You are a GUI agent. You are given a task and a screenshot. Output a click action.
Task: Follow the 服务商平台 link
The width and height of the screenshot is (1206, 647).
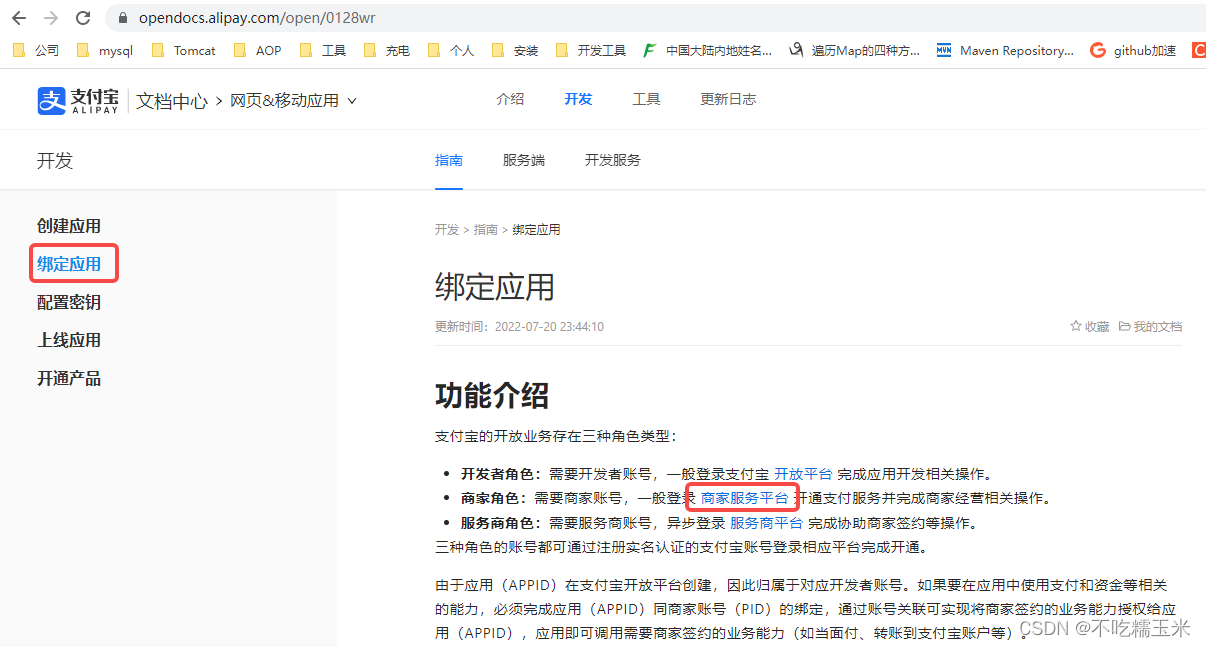[x=766, y=522]
